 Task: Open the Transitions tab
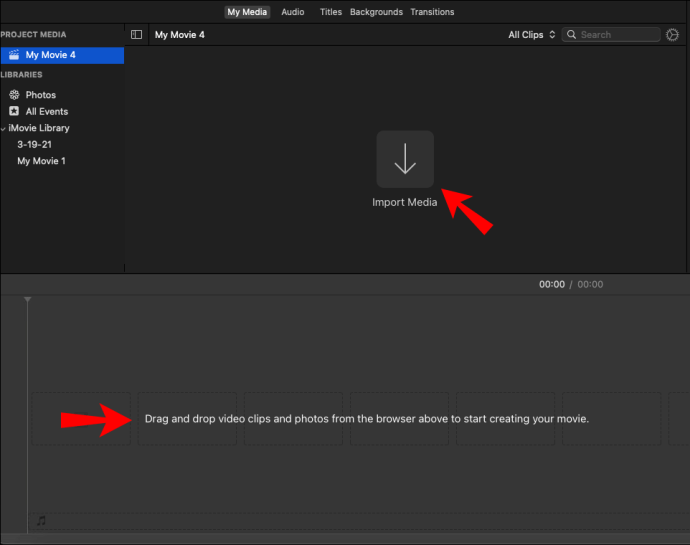432,12
